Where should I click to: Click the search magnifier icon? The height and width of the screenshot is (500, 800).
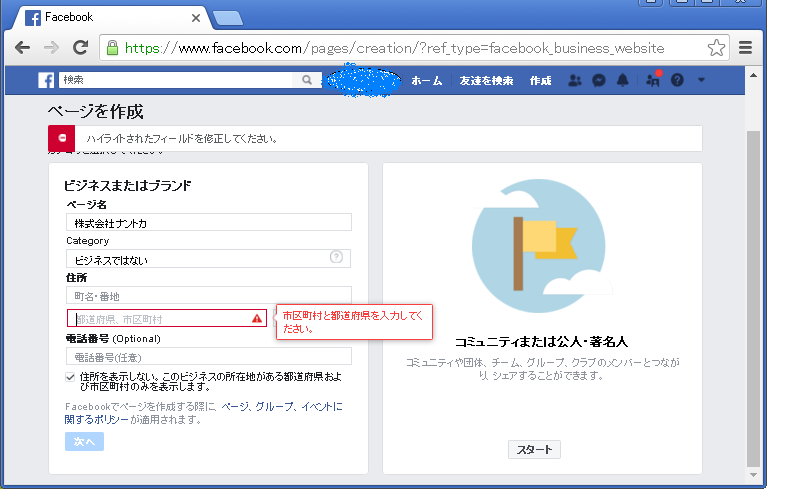[x=307, y=80]
